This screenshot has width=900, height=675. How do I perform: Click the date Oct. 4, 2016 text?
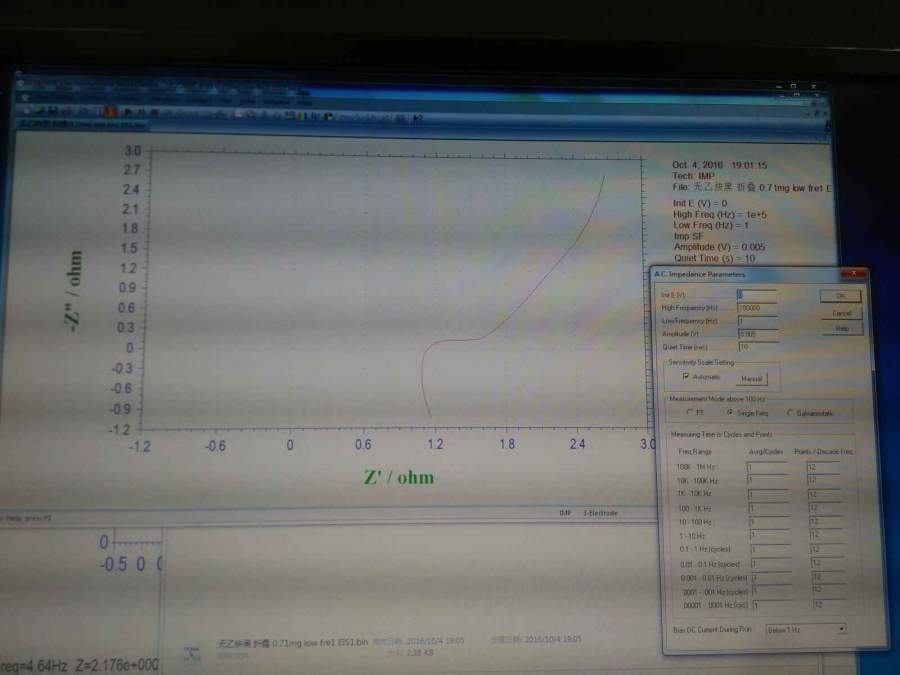697,165
